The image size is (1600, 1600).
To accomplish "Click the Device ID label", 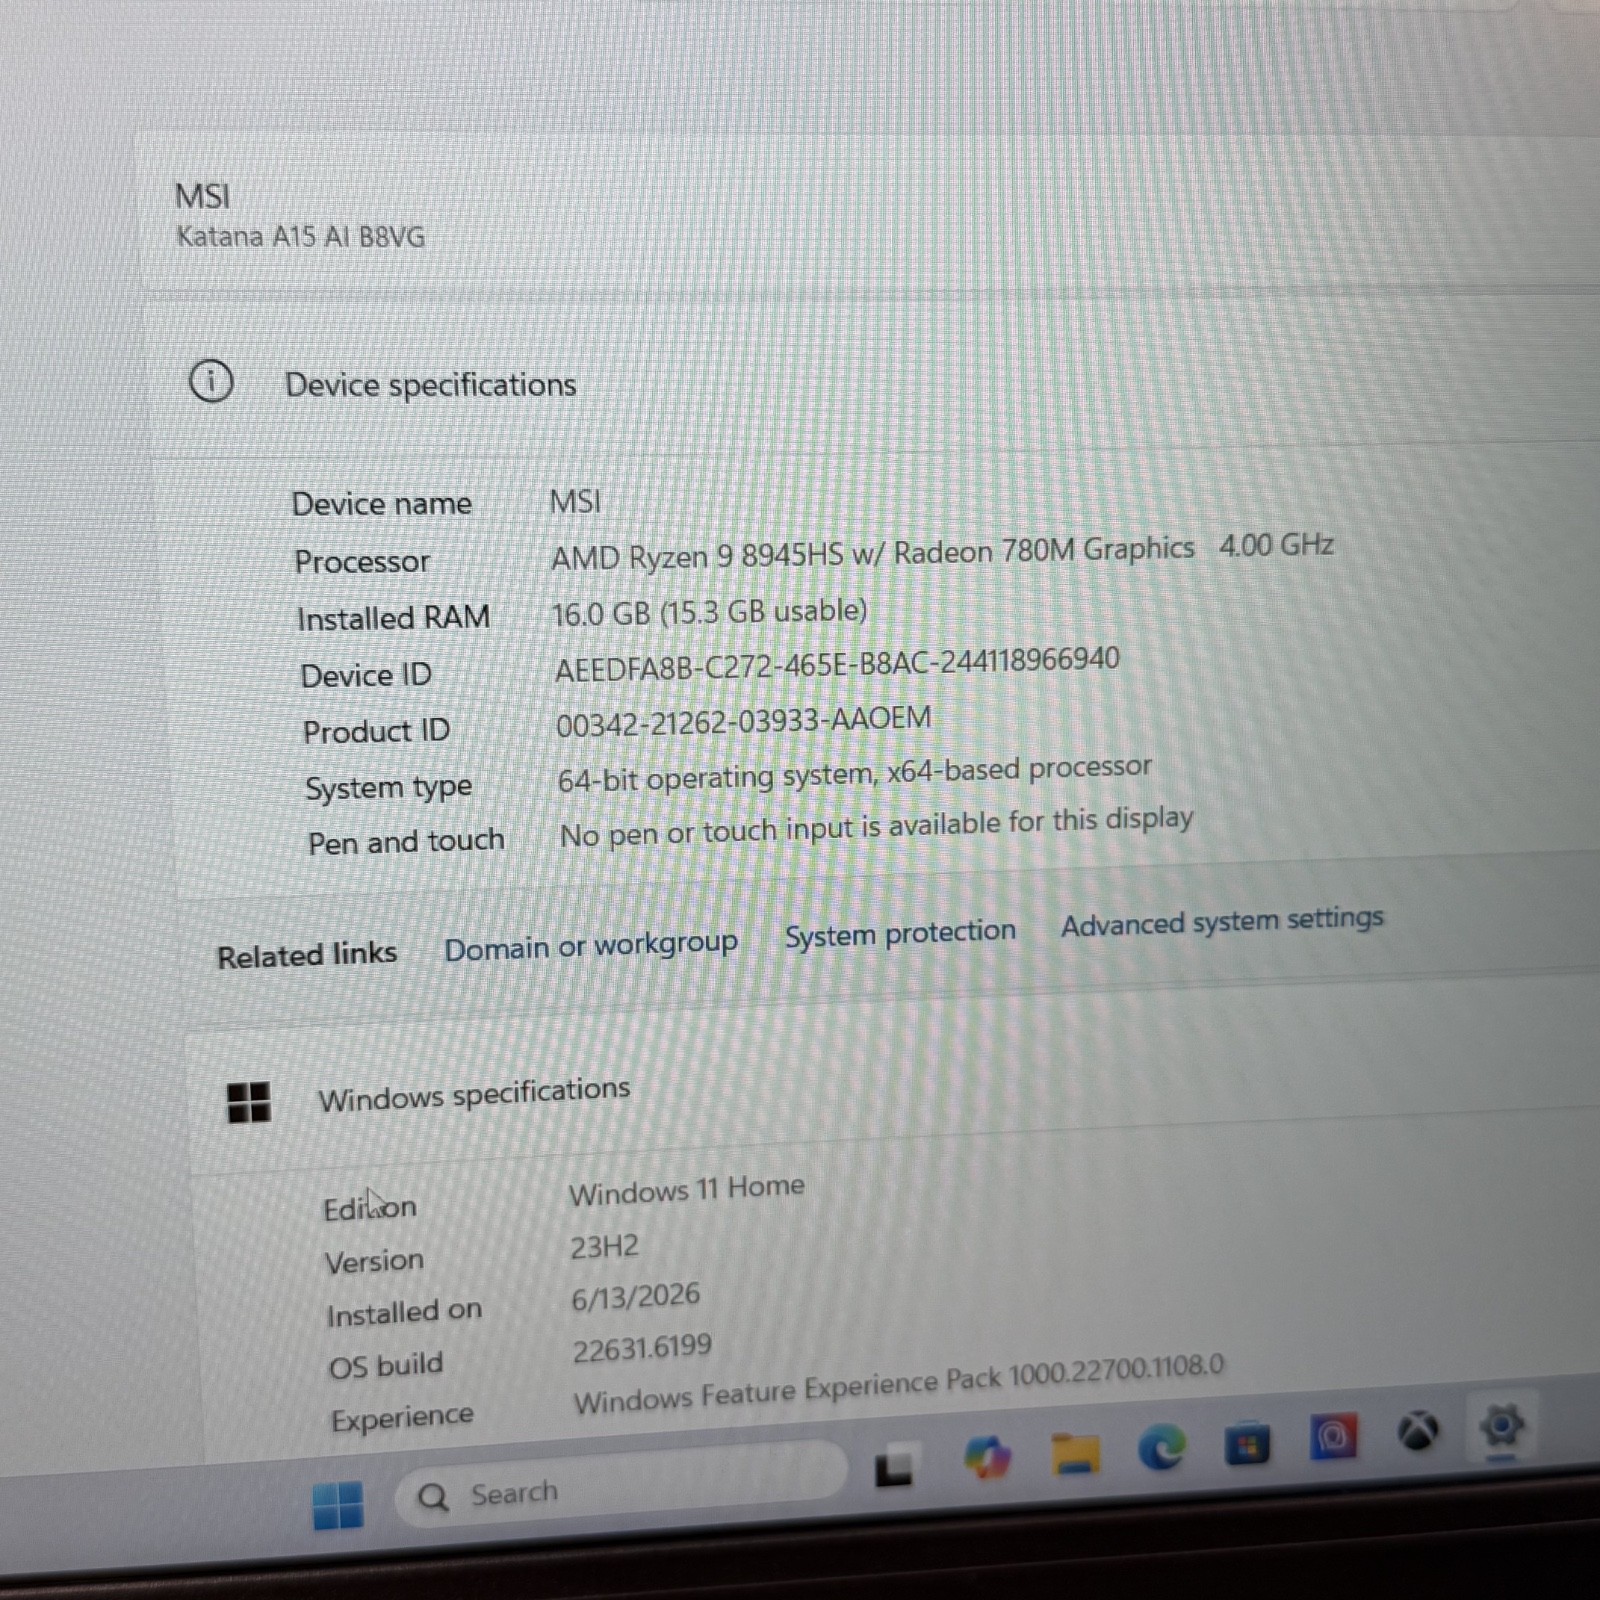I will [366, 675].
